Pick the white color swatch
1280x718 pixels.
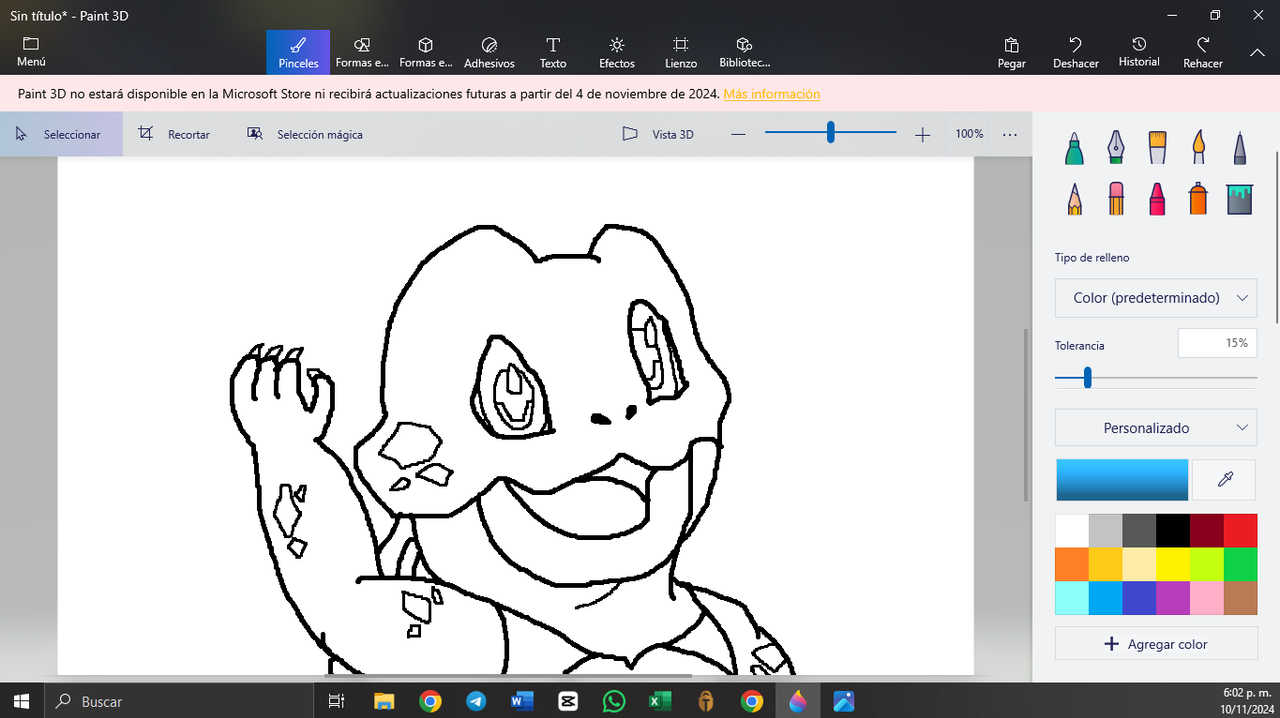click(1072, 530)
